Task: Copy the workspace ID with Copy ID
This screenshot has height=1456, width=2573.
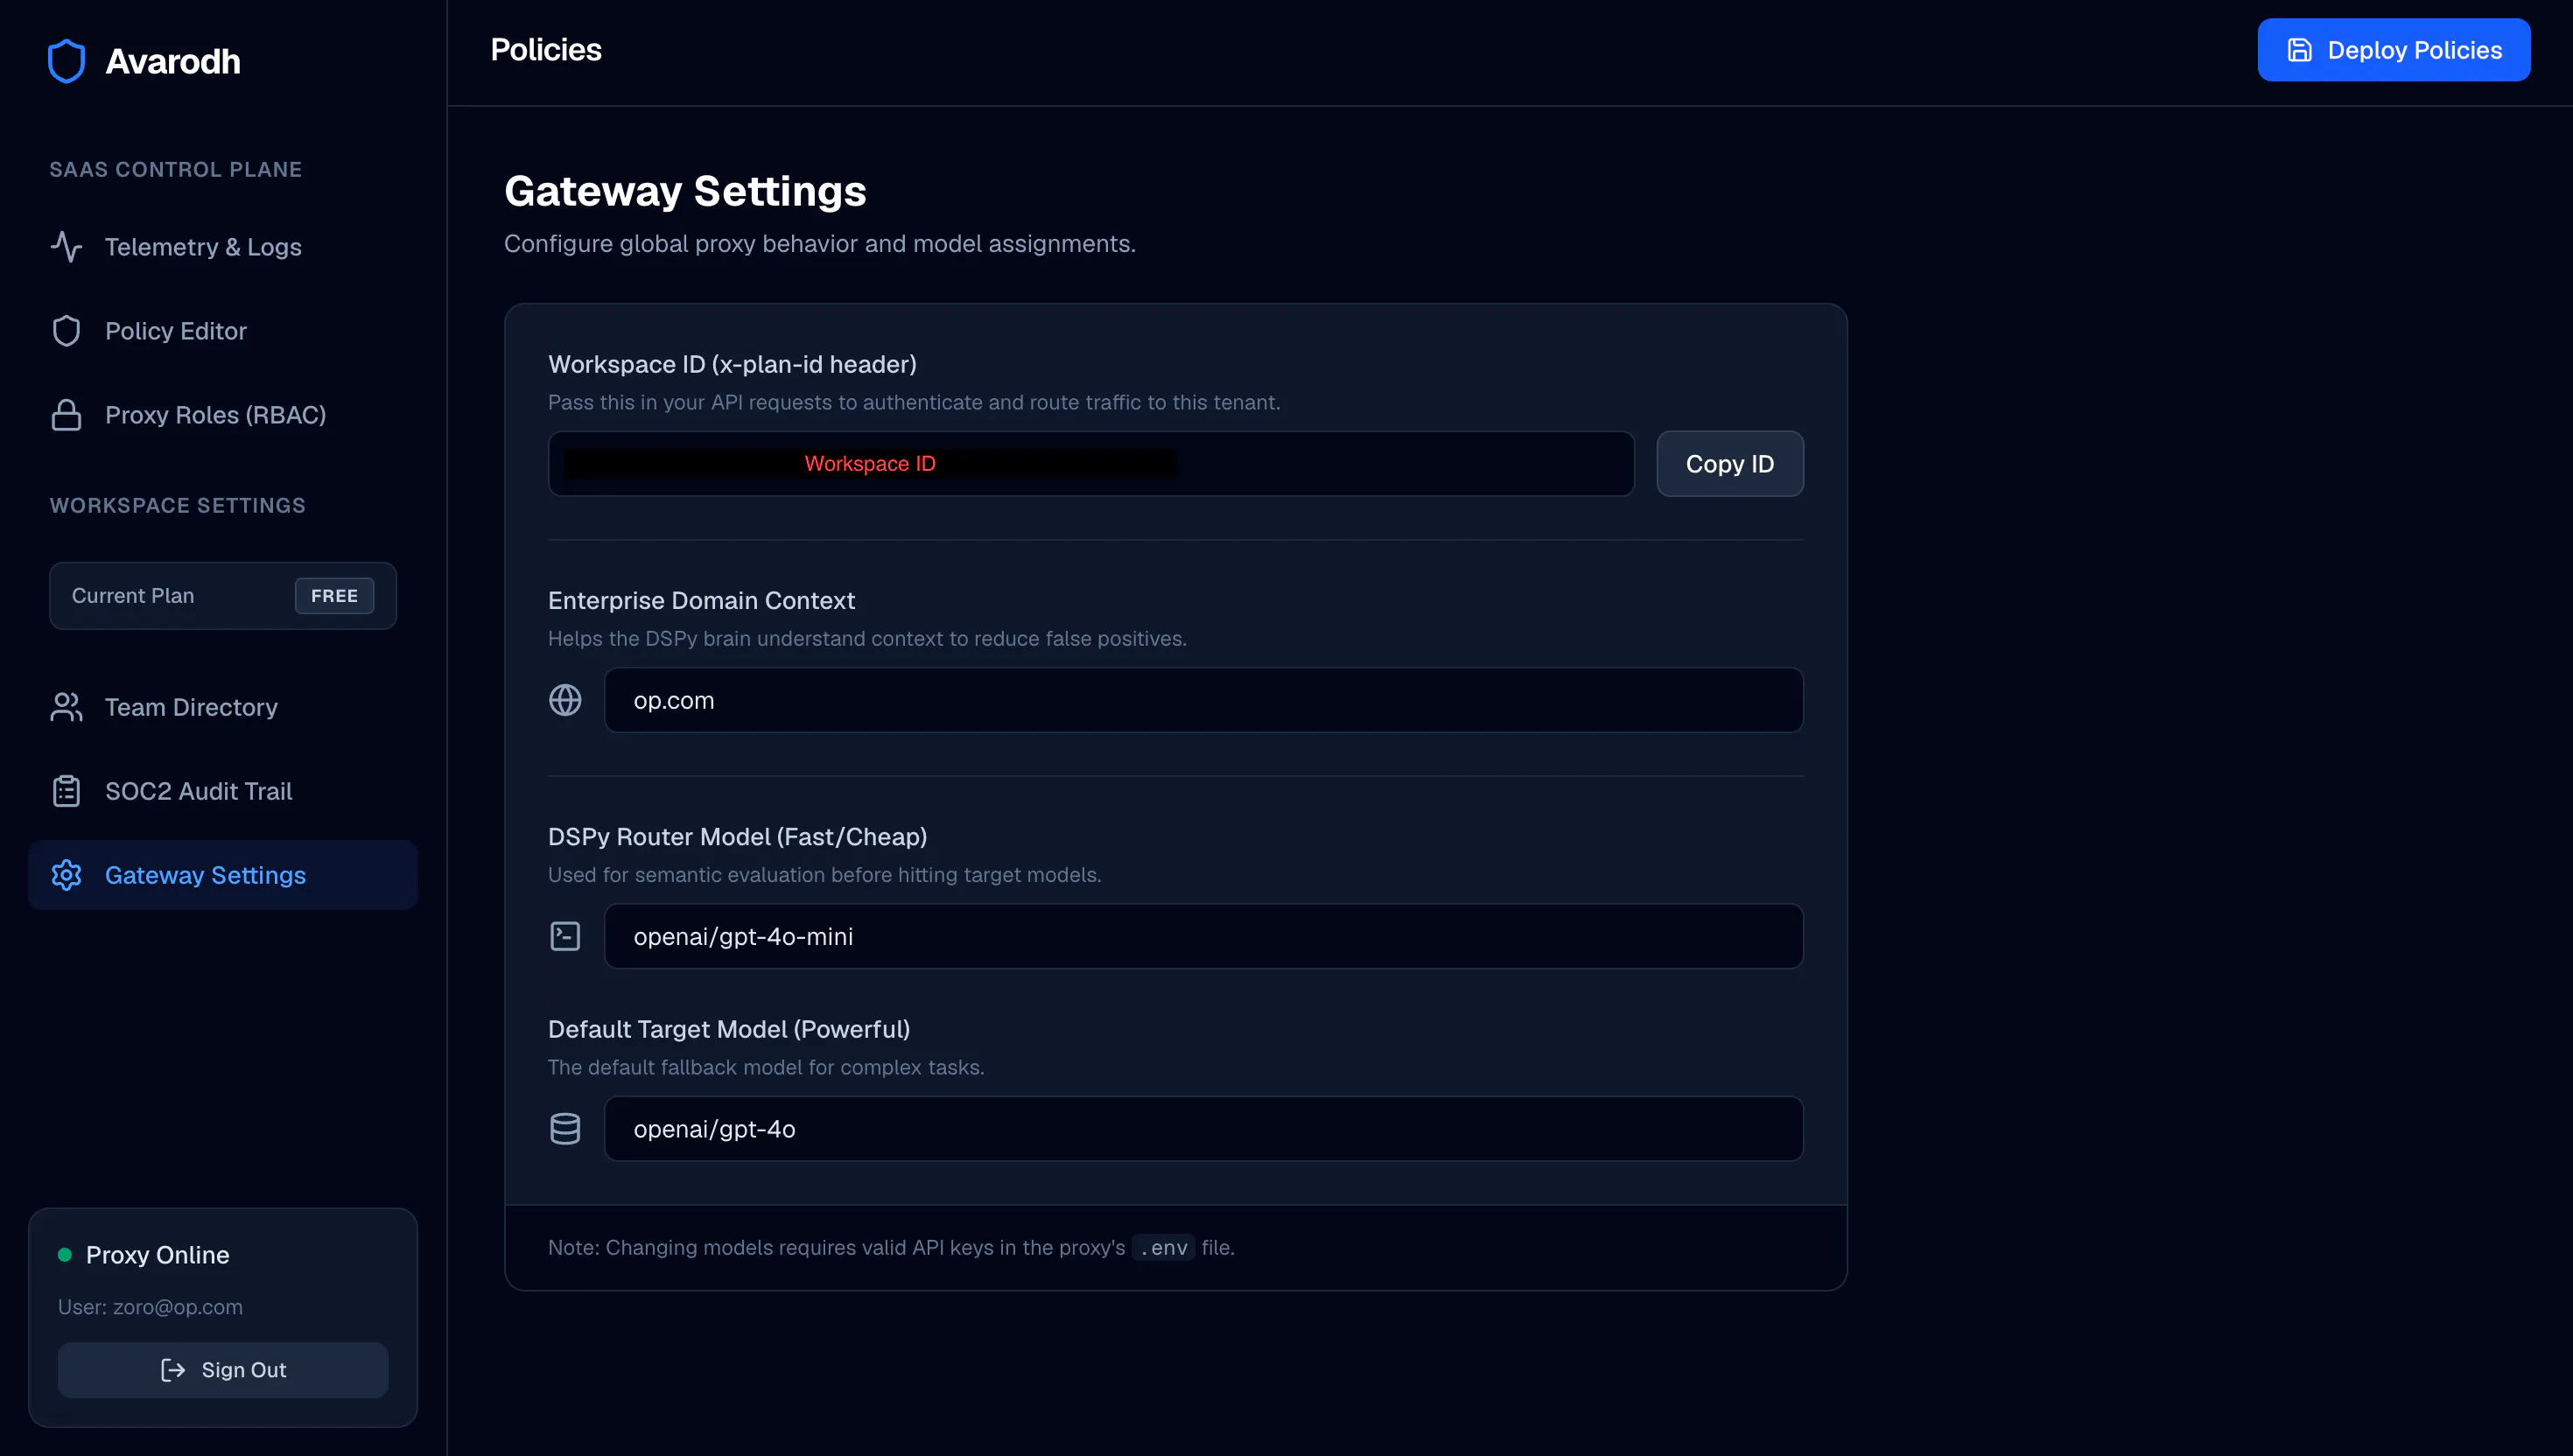Action: pos(1730,464)
